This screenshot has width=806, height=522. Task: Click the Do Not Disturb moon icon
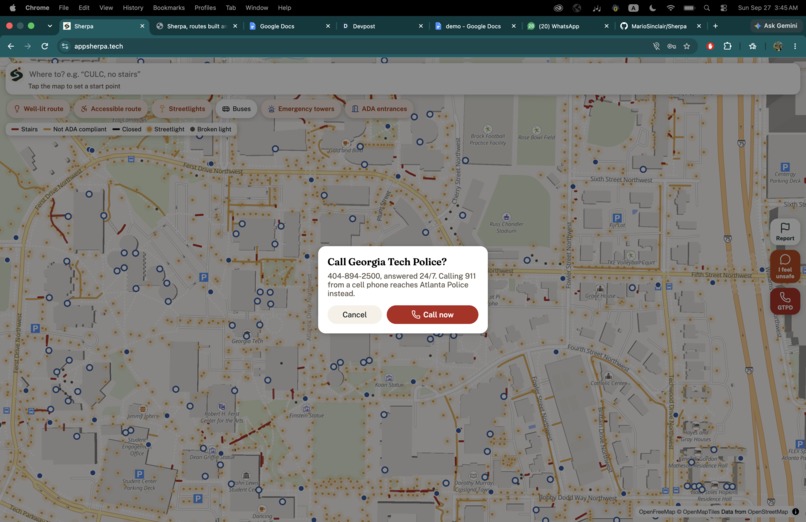click(x=652, y=8)
